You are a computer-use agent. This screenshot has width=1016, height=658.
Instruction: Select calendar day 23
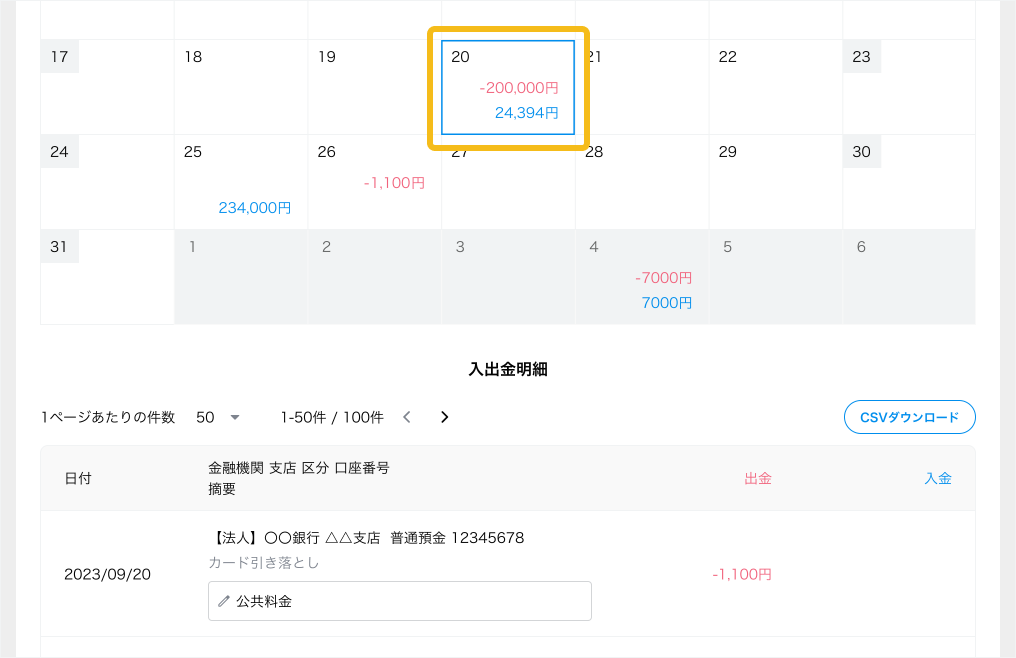point(908,87)
